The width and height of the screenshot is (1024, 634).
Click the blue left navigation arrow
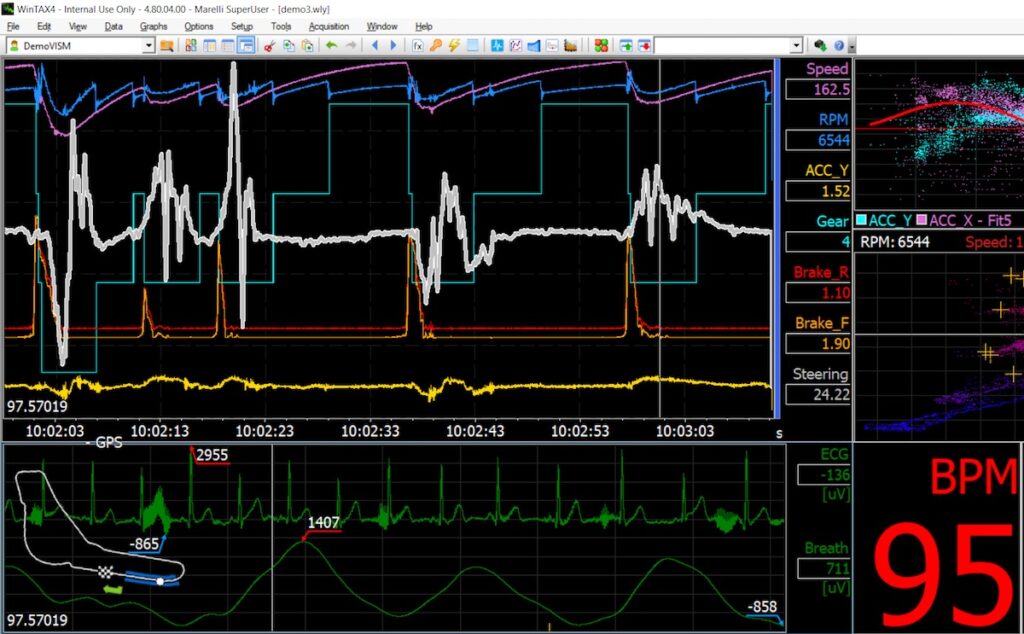point(375,46)
